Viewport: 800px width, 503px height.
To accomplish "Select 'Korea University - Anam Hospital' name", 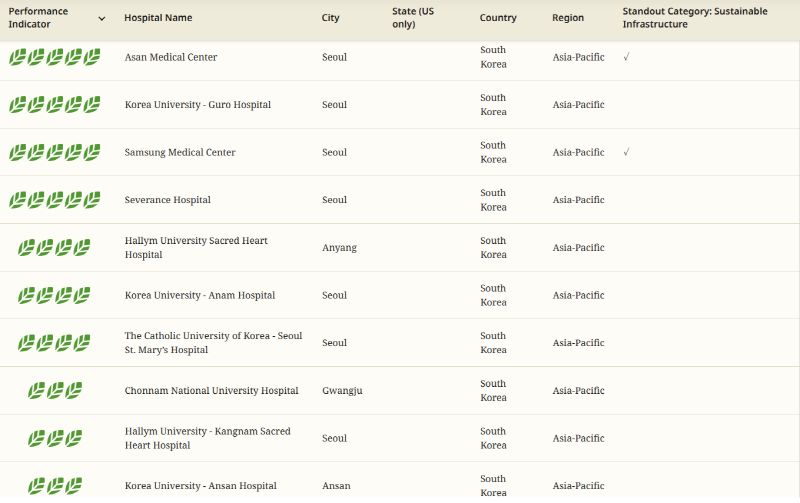I will pyautogui.click(x=200, y=295).
